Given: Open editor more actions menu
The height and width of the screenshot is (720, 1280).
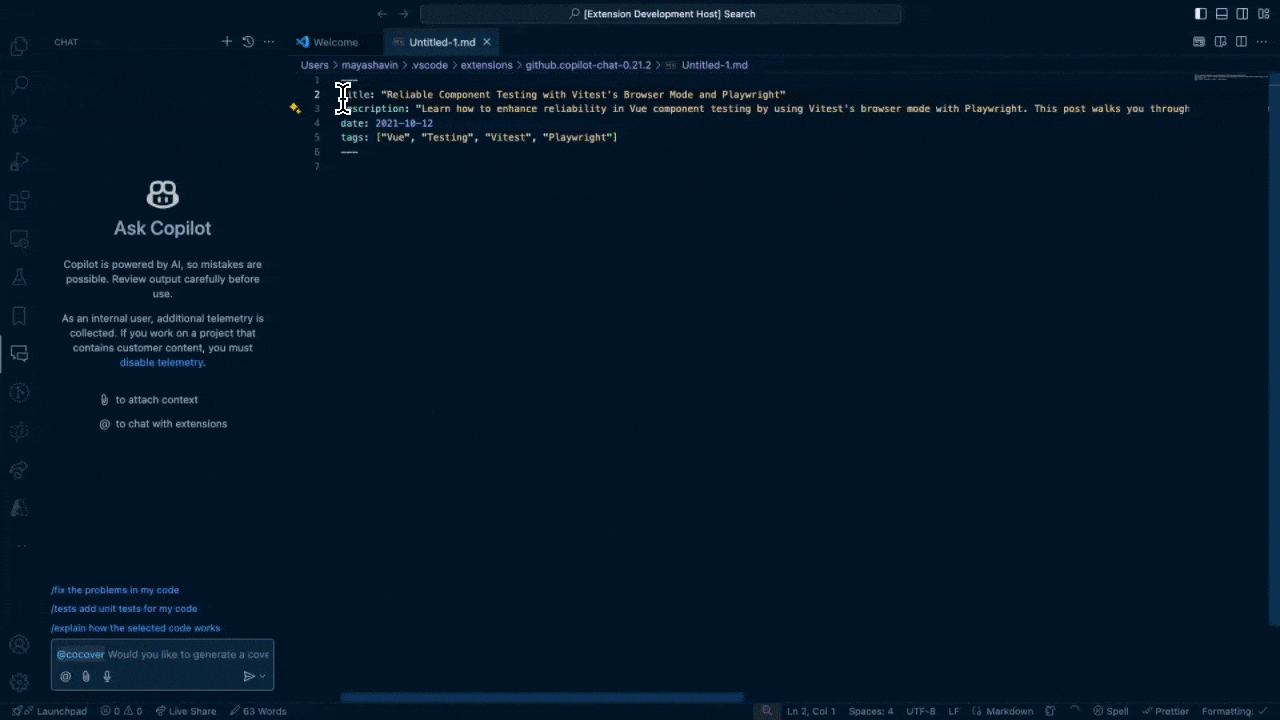Looking at the screenshot, I should [1262, 42].
